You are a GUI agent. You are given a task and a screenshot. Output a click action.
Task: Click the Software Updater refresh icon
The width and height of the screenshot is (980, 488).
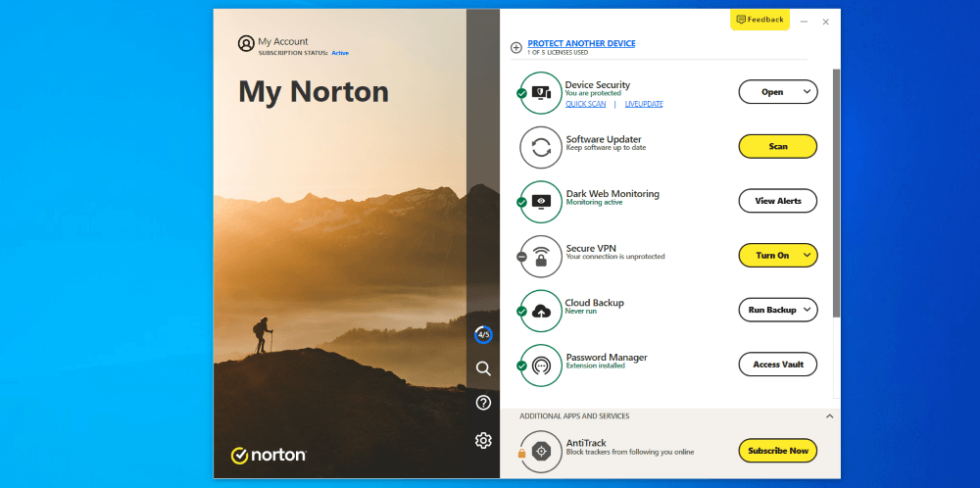541,147
